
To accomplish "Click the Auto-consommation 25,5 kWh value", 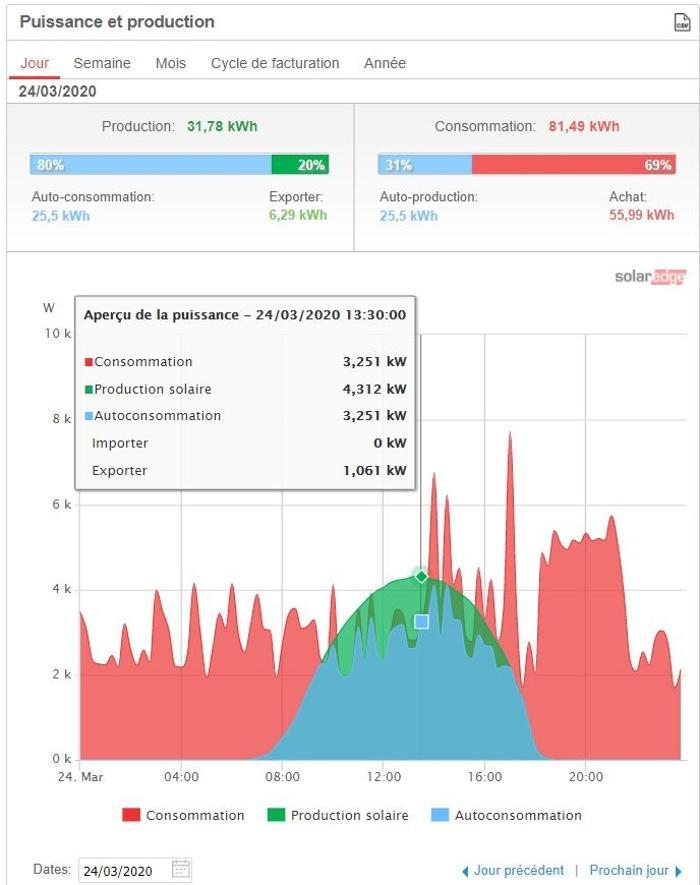I will (60, 216).
